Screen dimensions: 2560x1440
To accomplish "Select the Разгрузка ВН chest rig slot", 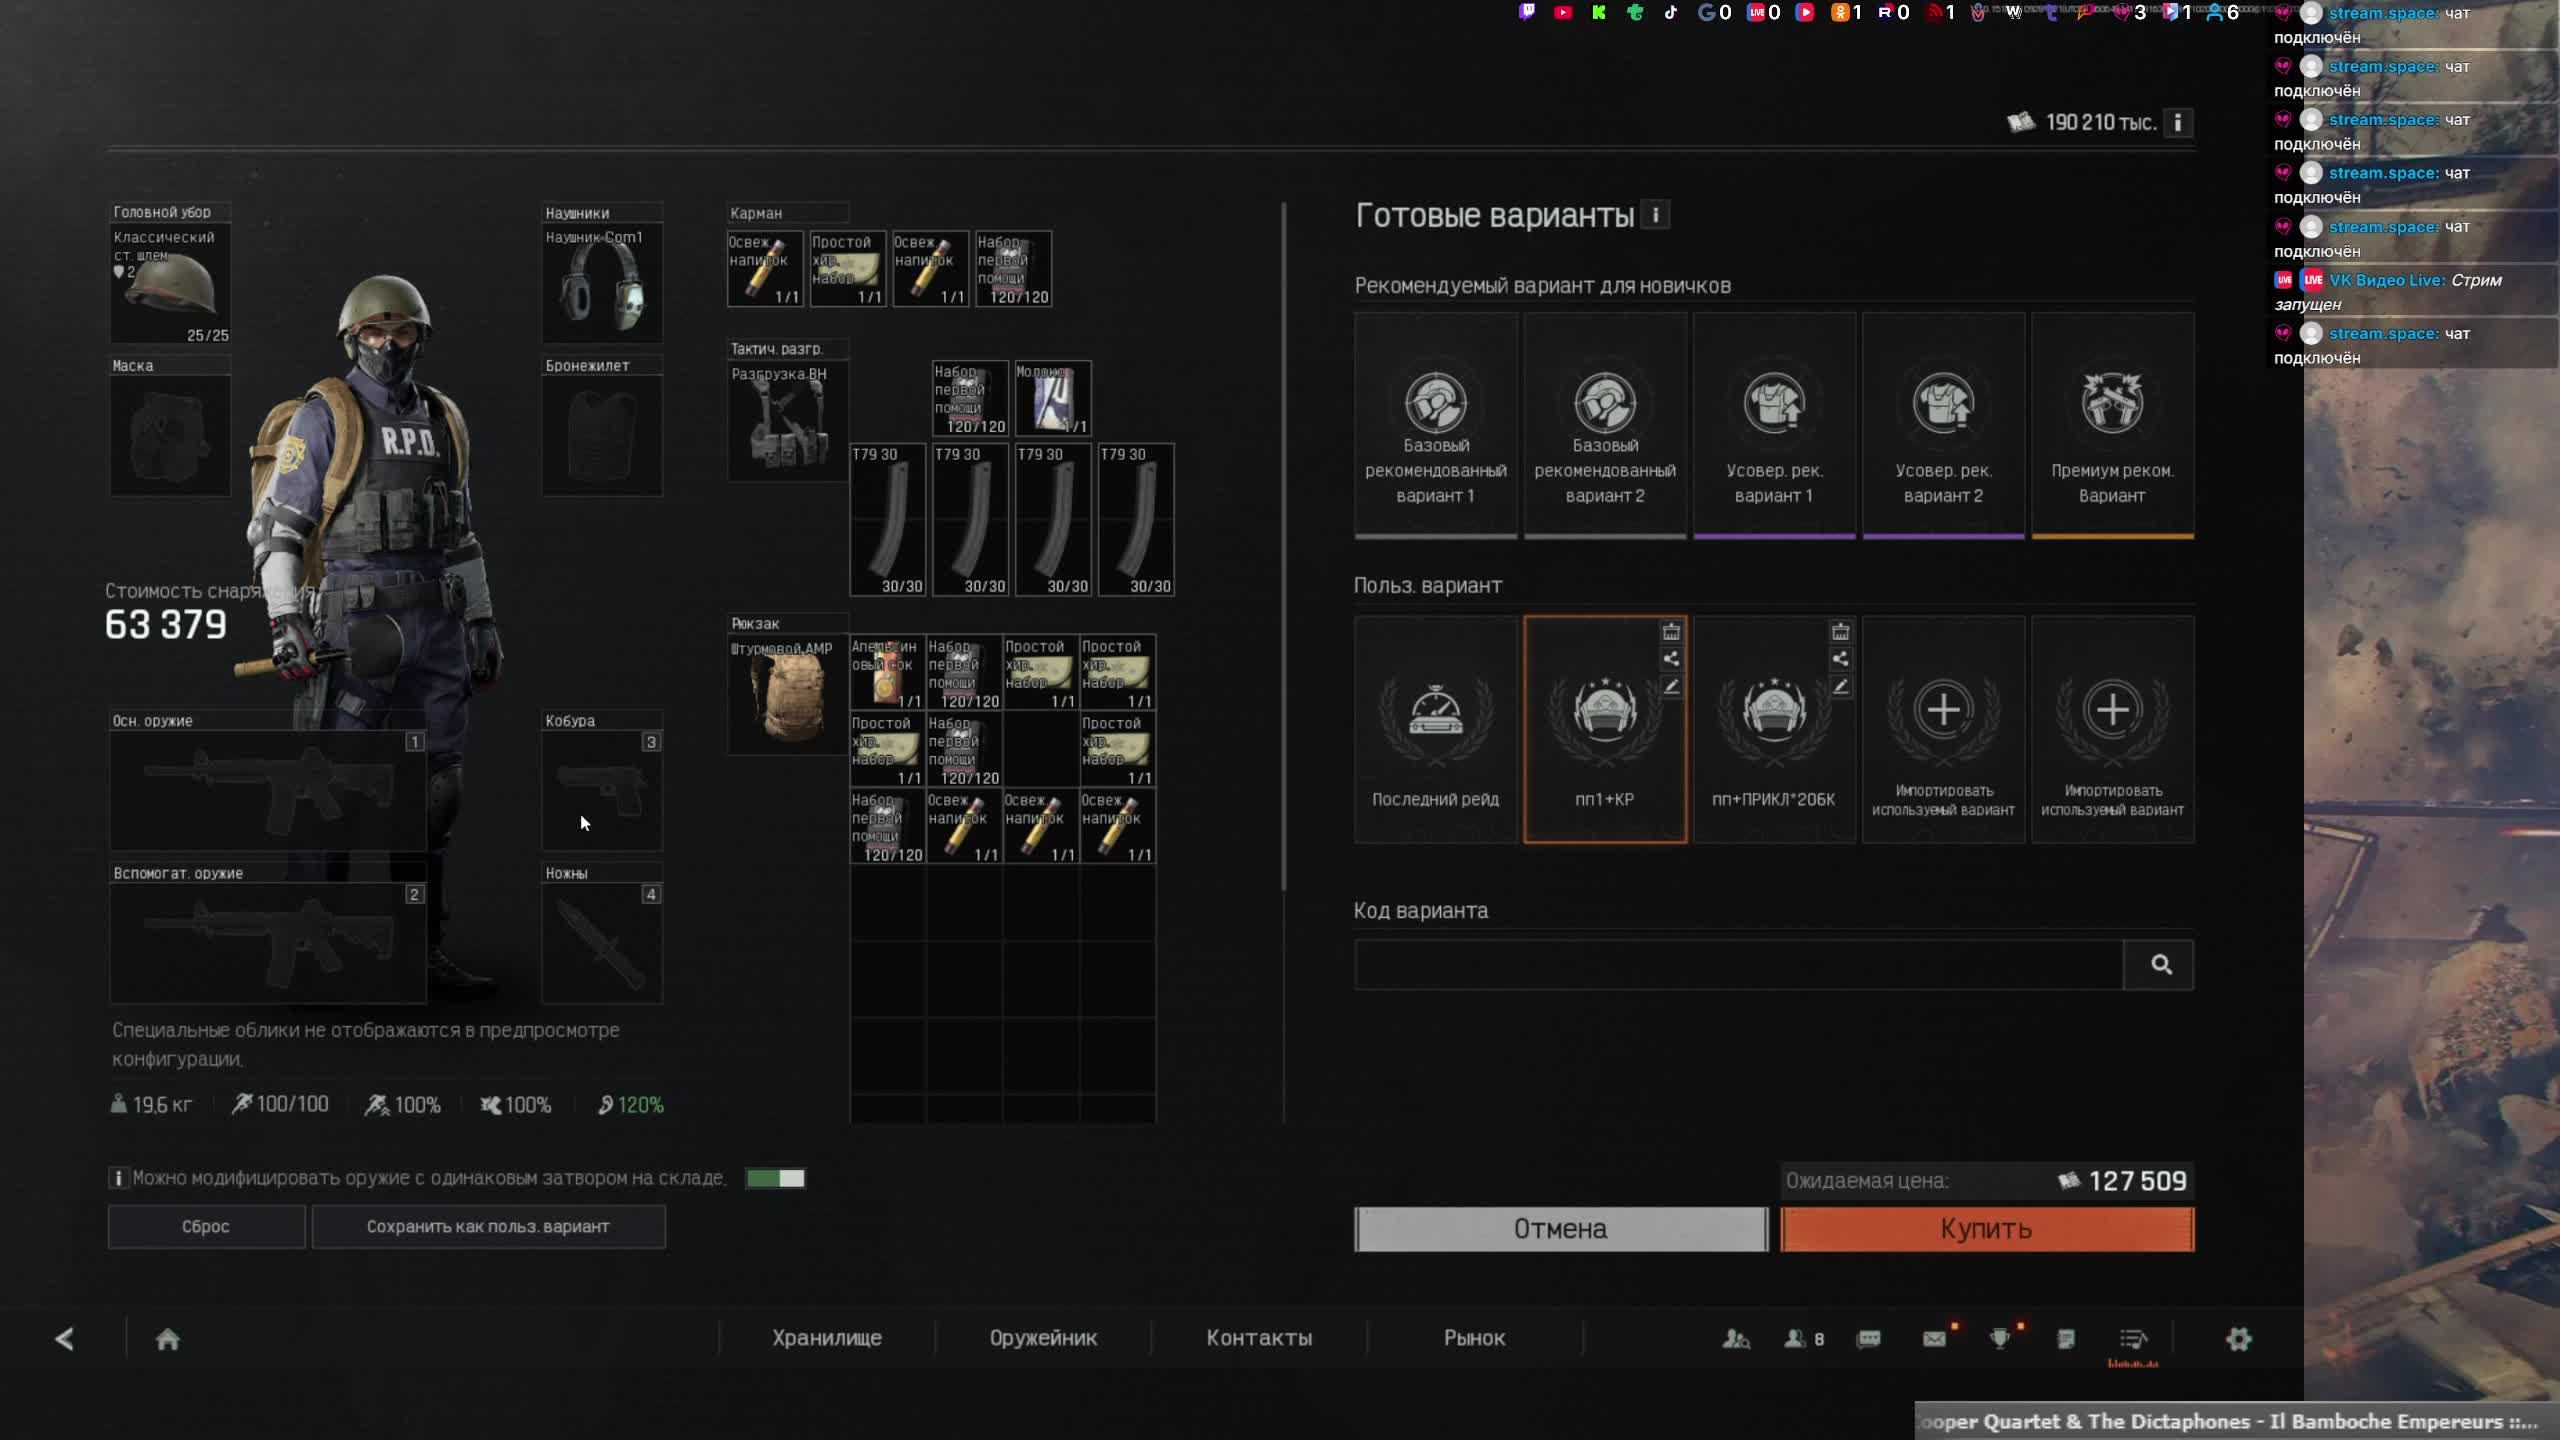I will (788, 421).
